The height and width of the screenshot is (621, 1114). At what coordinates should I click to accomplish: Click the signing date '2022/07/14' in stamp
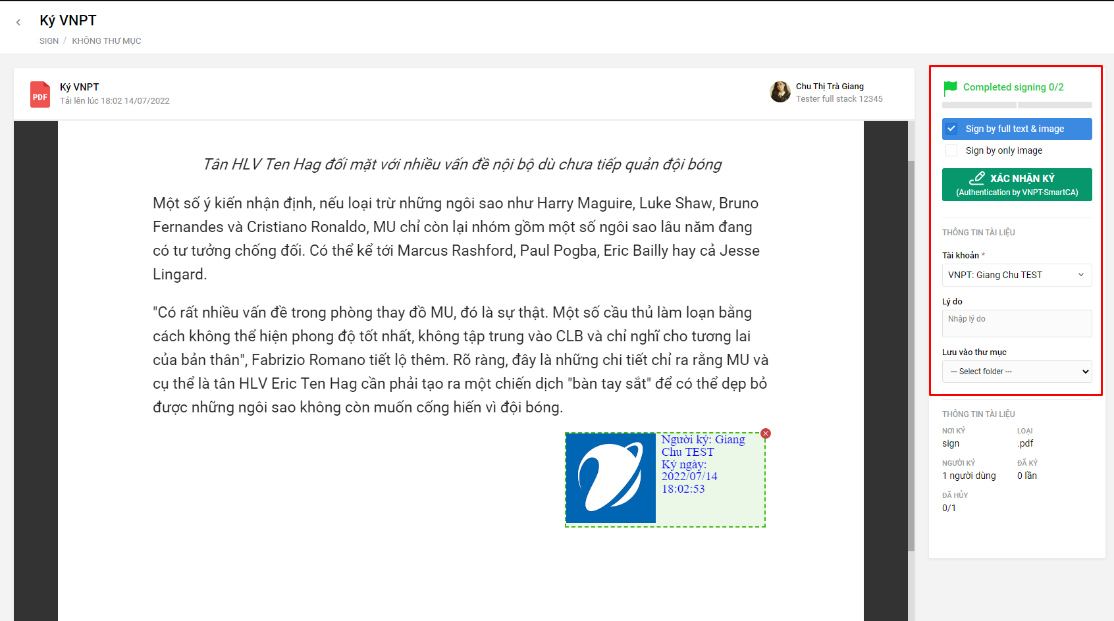(689, 476)
